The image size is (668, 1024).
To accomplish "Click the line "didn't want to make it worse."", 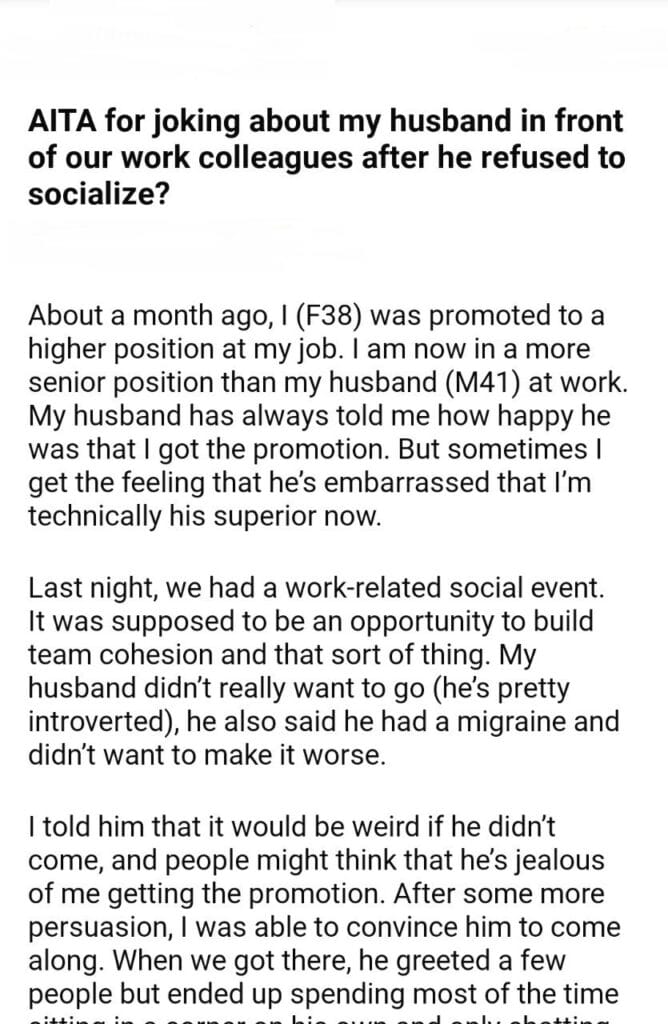I will click(207, 753).
